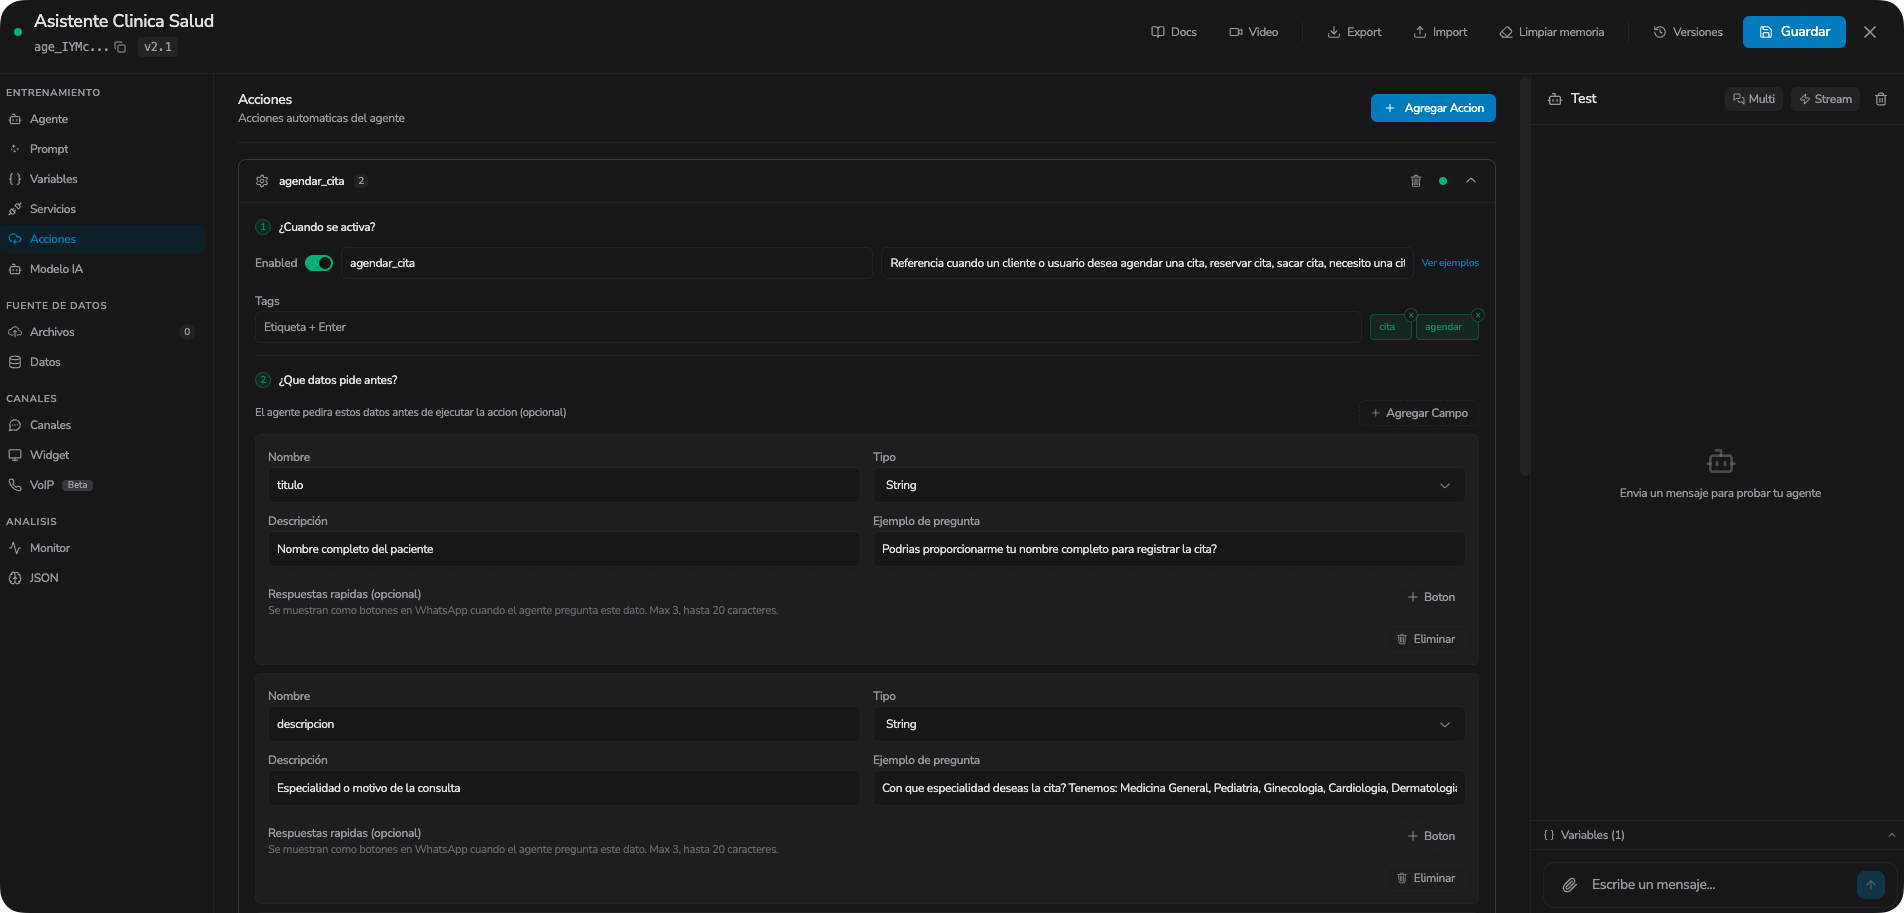This screenshot has width=1904, height=913.
Task: Open the Docs link
Action: coord(1174,32)
